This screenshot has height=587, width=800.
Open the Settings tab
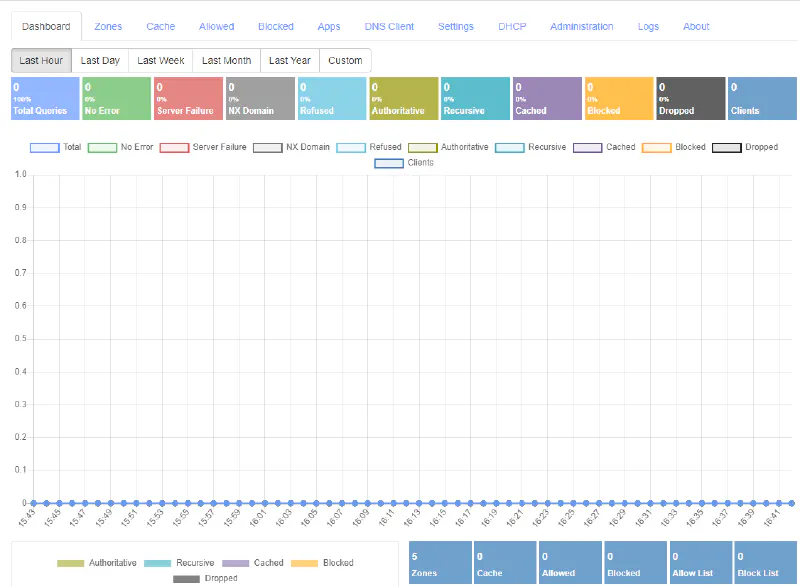[456, 27]
